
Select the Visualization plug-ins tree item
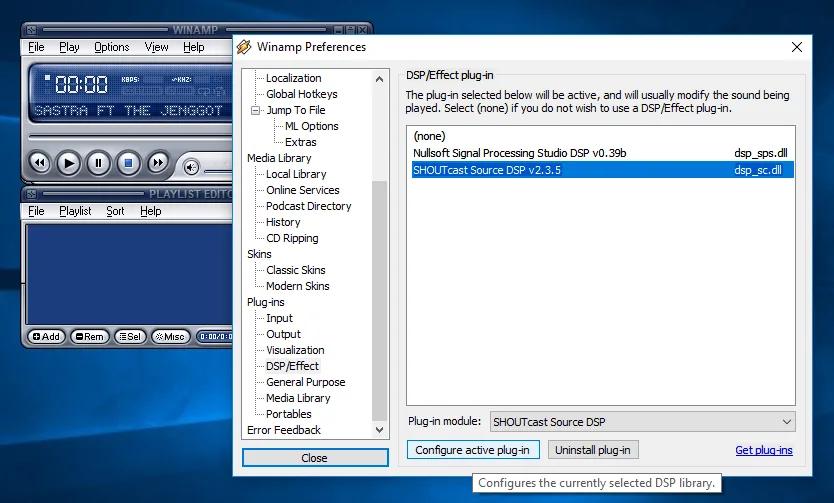pos(295,350)
